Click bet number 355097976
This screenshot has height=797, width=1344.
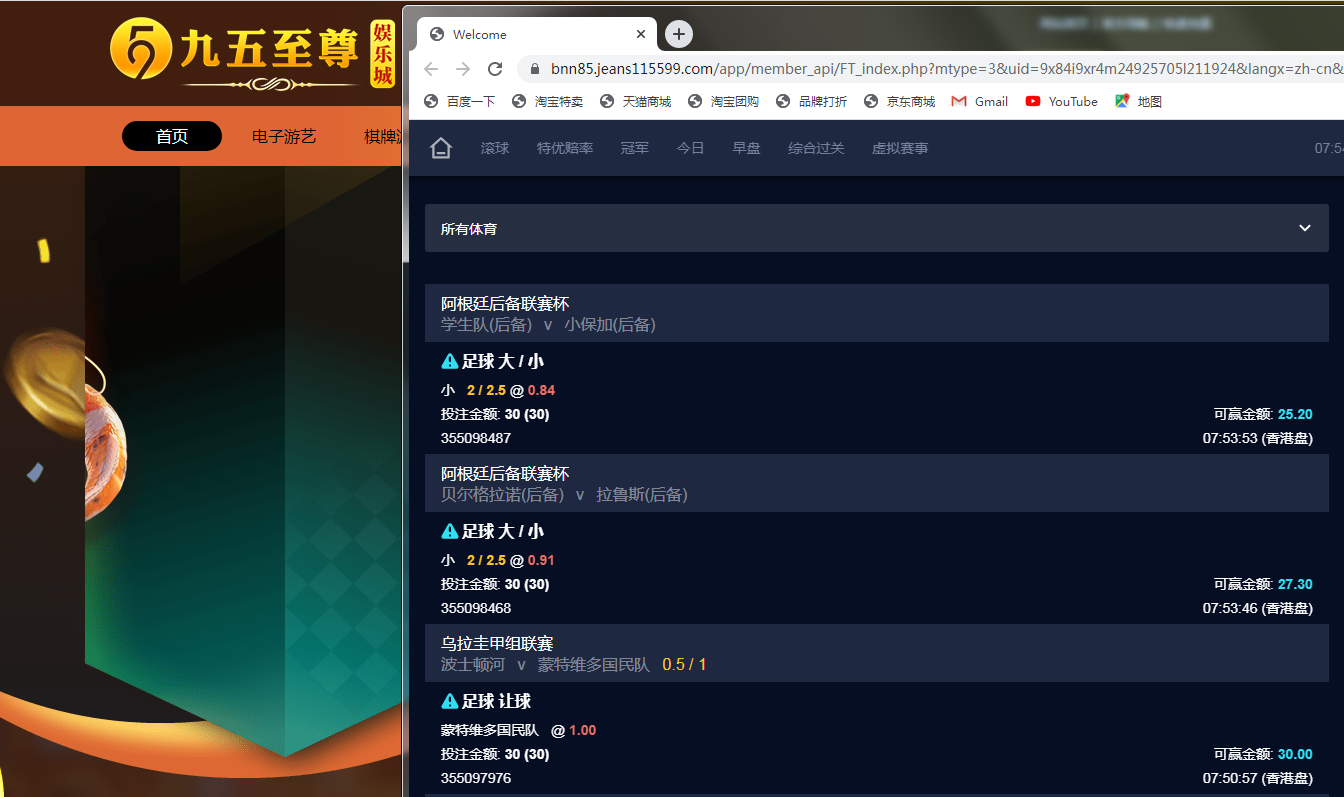pos(476,778)
